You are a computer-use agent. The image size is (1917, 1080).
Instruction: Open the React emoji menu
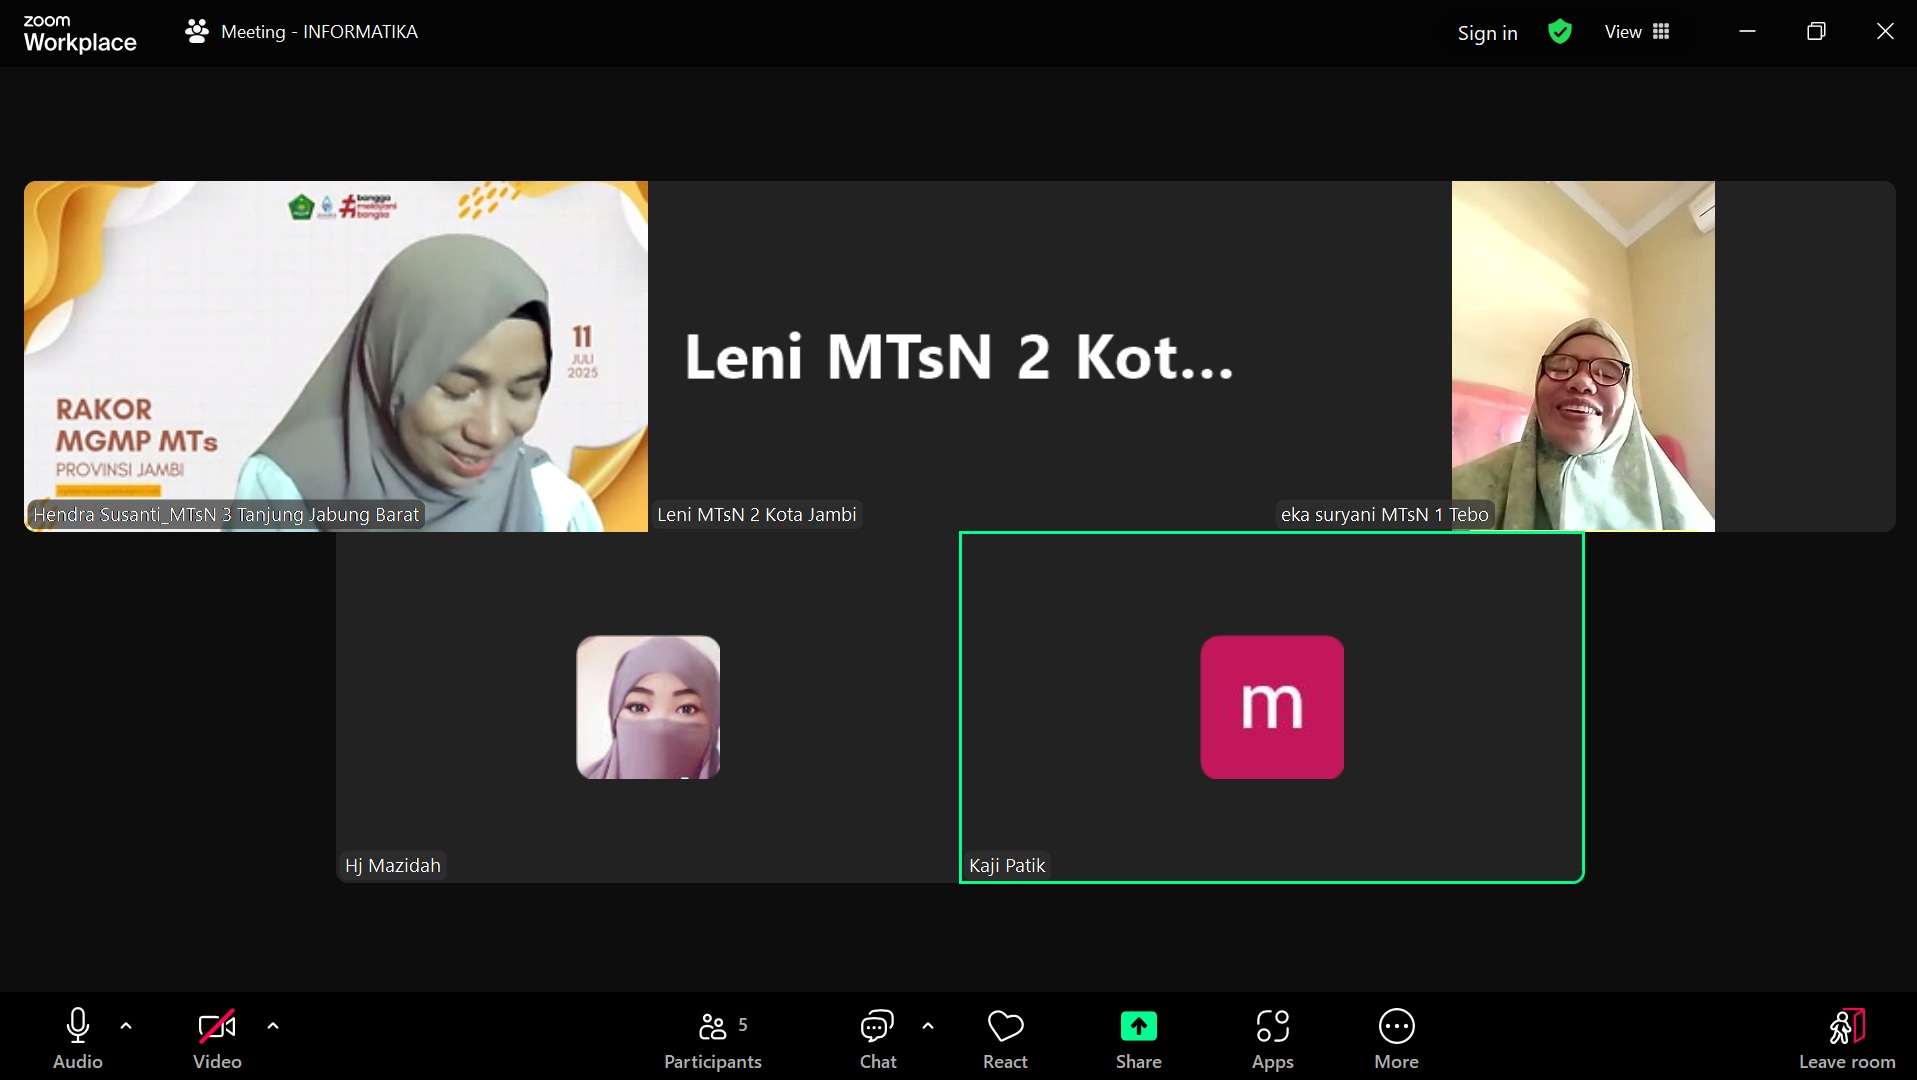[1005, 1037]
